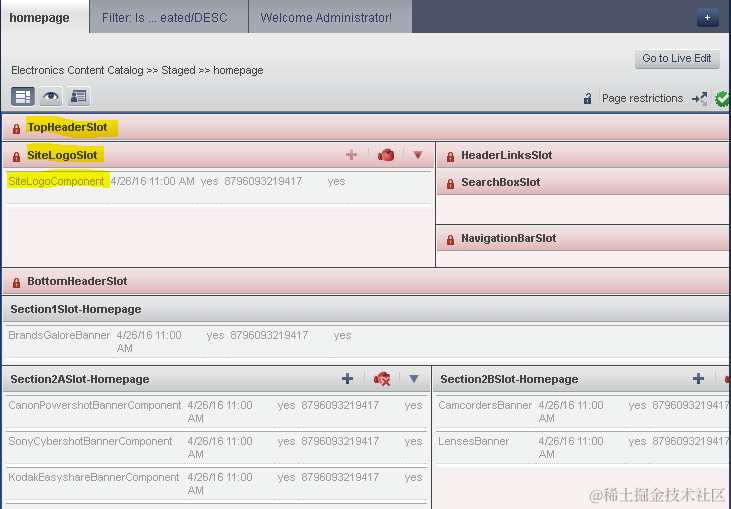Click ID 8796093219417 in CanonPowershotBannerComponent row
The height and width of the screenshot is (509, 731).
340,405
